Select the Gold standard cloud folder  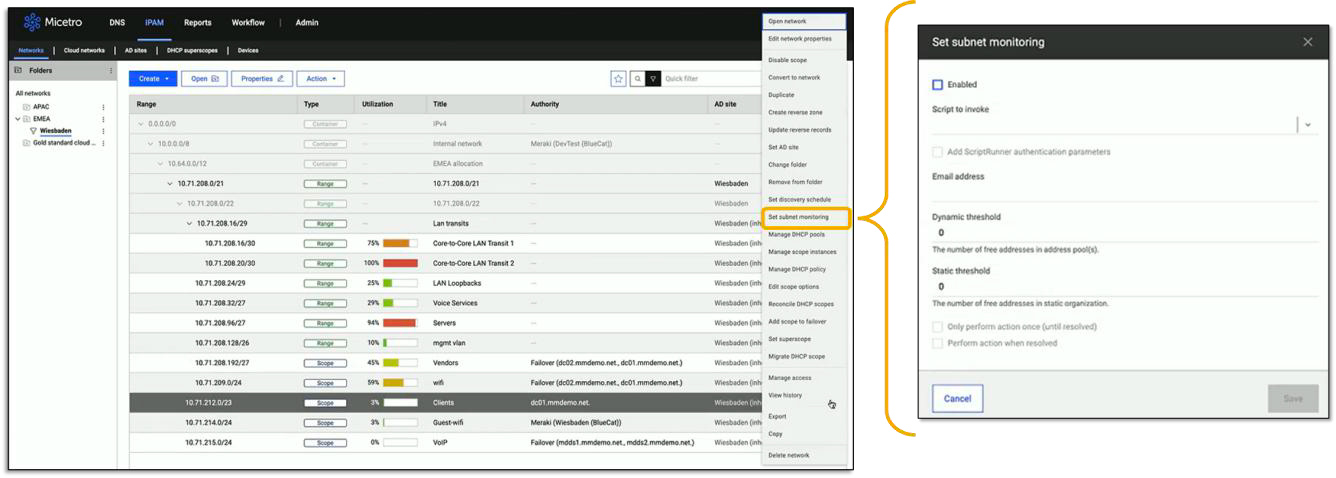[x=62, y=143]
